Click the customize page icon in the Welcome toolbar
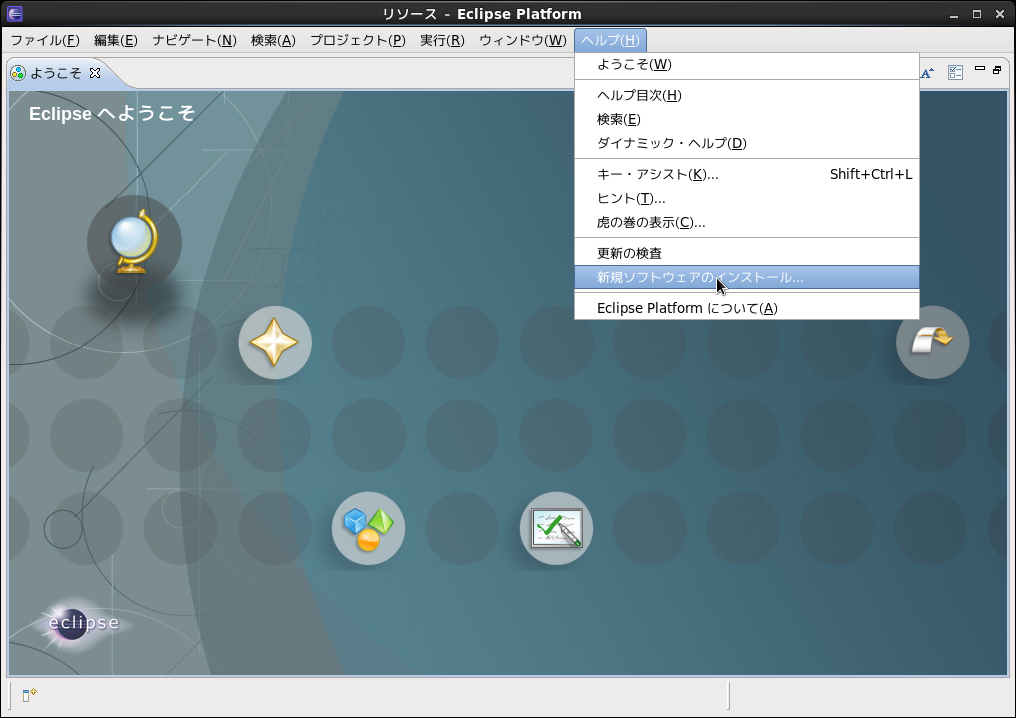The height and width of the screenshot is (718, 1016). click(956, 73)
